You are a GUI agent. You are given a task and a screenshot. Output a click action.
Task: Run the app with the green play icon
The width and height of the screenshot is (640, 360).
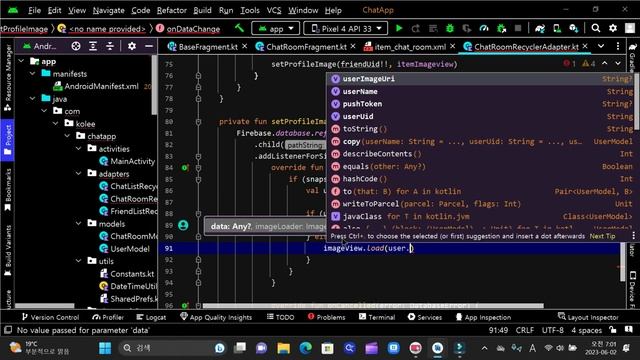point(399,28)
